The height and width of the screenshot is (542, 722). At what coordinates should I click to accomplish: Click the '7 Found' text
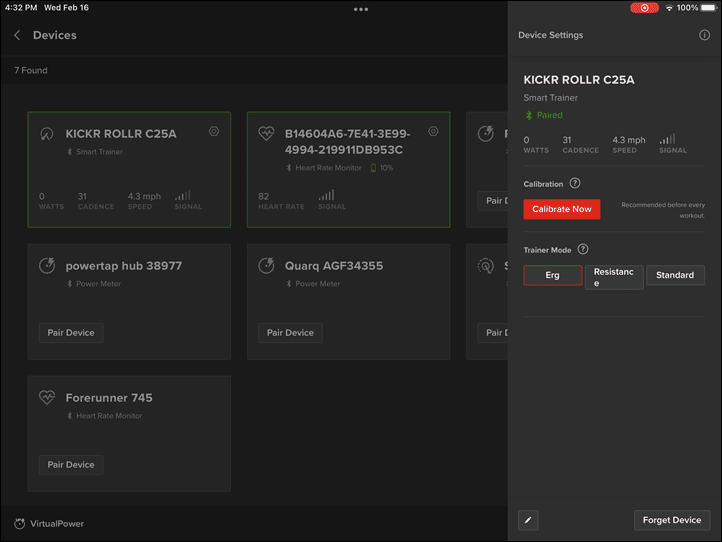pos(31,70)
